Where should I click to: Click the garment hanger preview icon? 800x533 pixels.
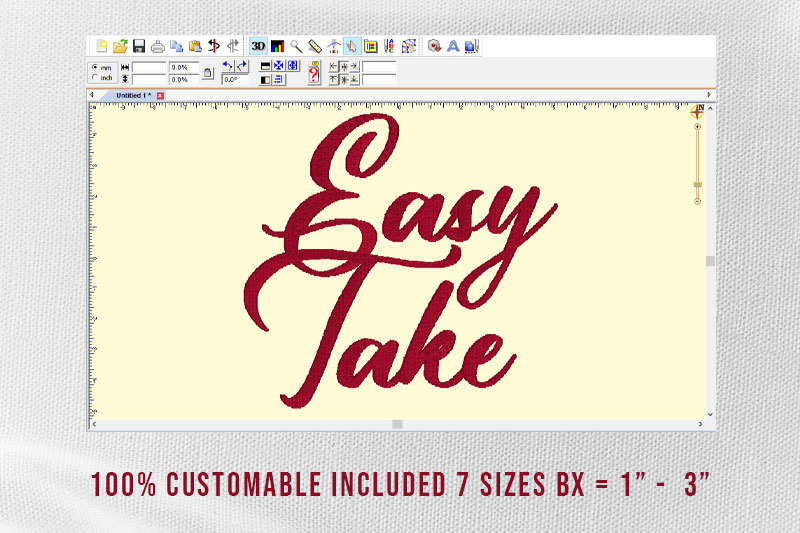click(334, 46)
